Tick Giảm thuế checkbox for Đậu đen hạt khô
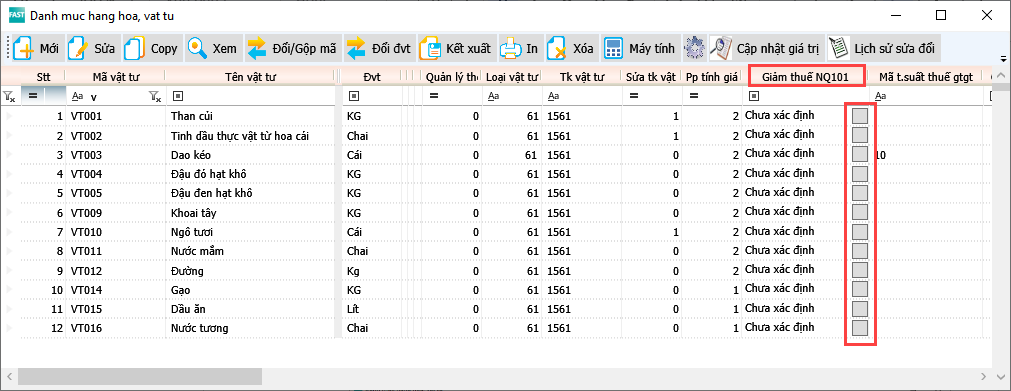This screenshot has width=1011, height=391. pos(860,193)
